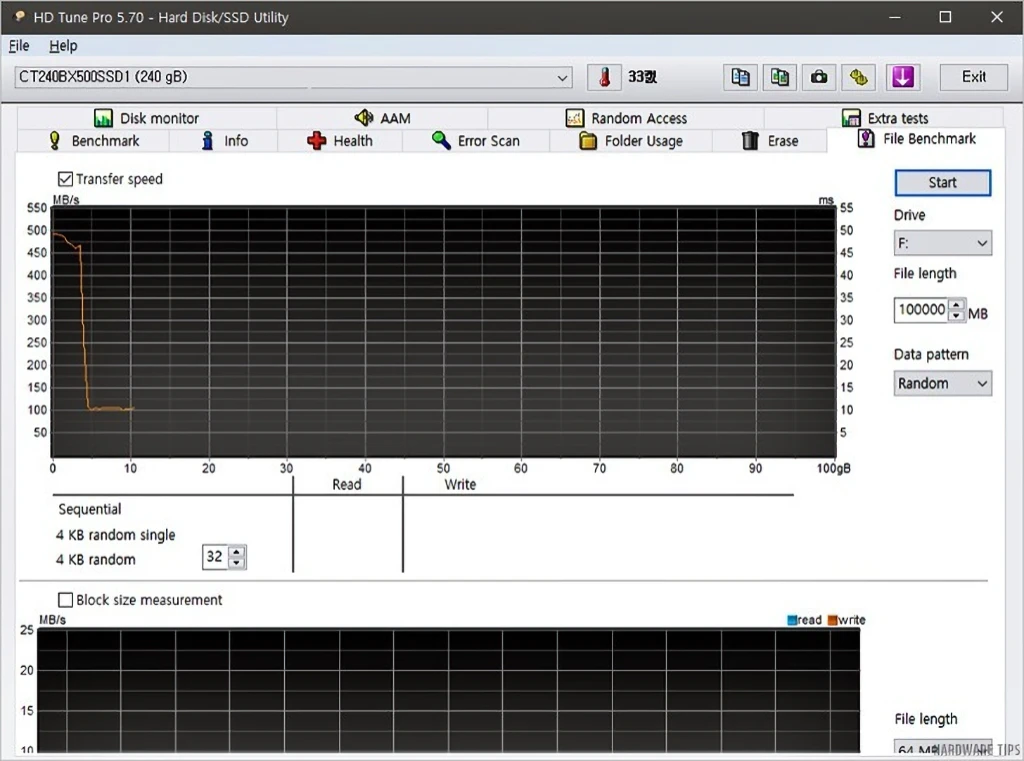This screenshot has height=761, width=1024.
Task: Select the File Benchmark tab
Action: (x=916, y=139)
